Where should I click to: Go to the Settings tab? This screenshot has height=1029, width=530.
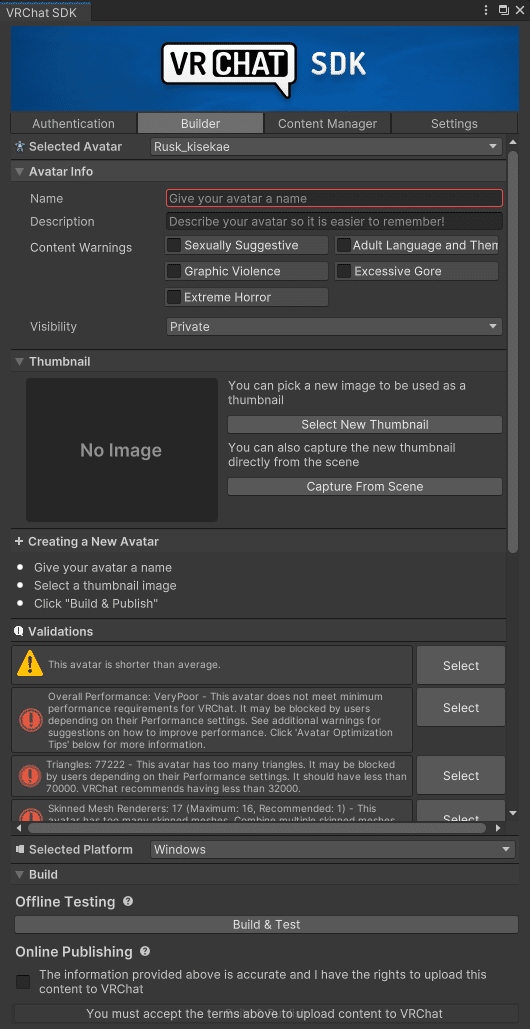coord(454,123)
